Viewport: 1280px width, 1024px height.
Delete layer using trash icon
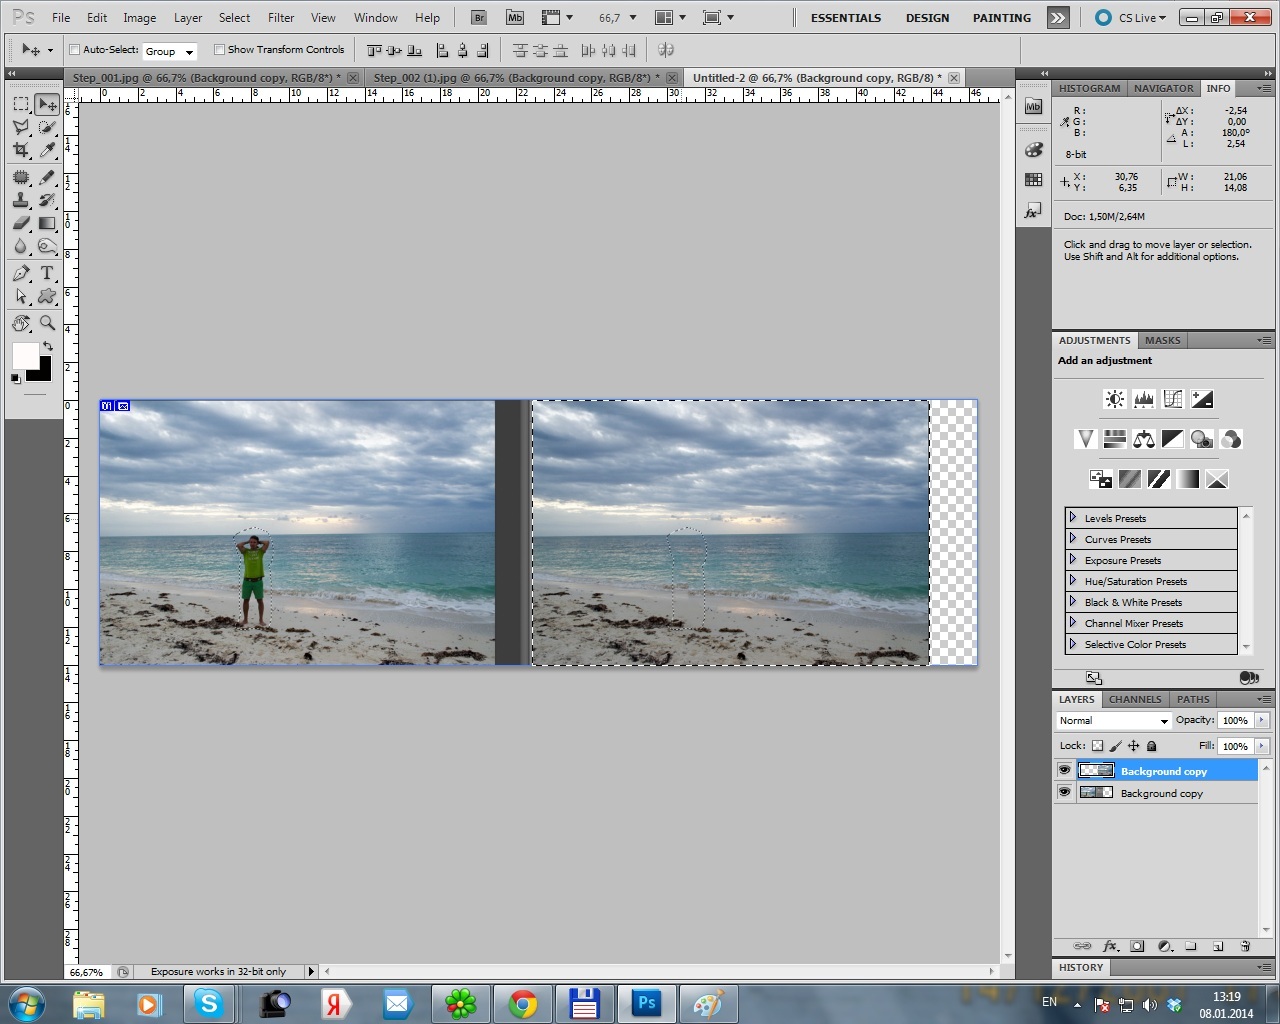(x=1245, y=946)
